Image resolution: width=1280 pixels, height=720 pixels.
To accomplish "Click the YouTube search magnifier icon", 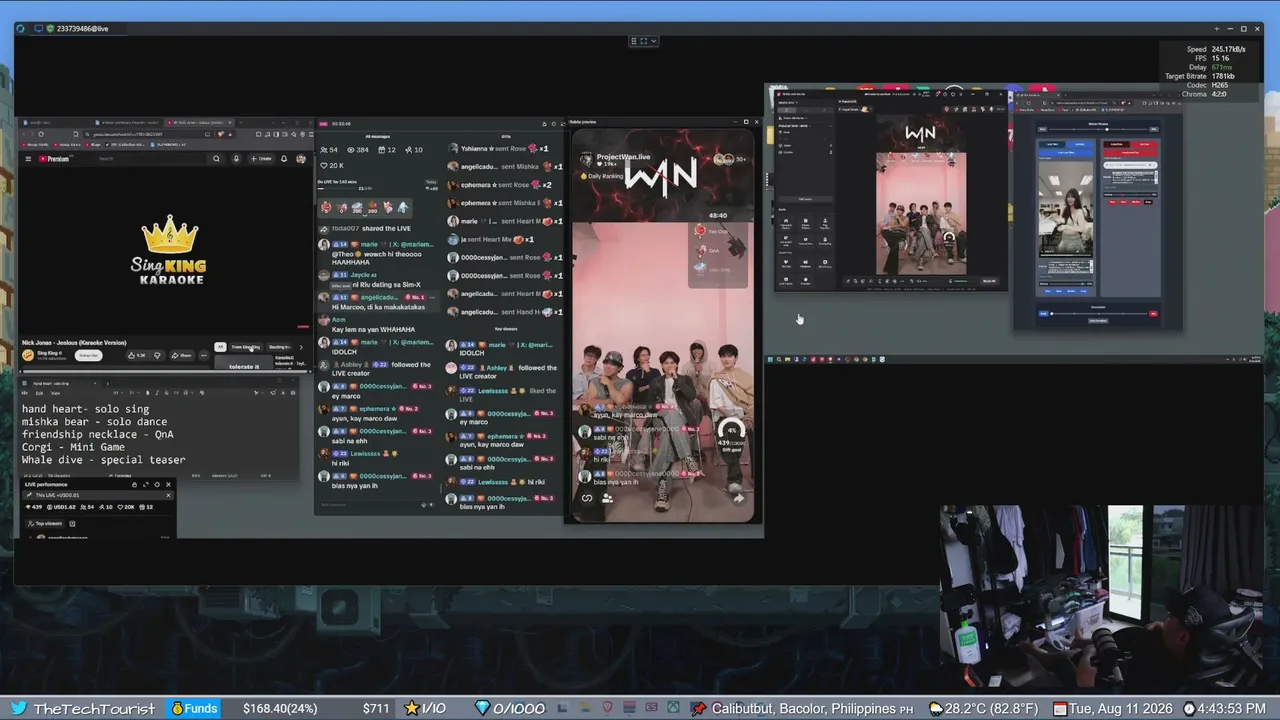I will coord(216,158).
